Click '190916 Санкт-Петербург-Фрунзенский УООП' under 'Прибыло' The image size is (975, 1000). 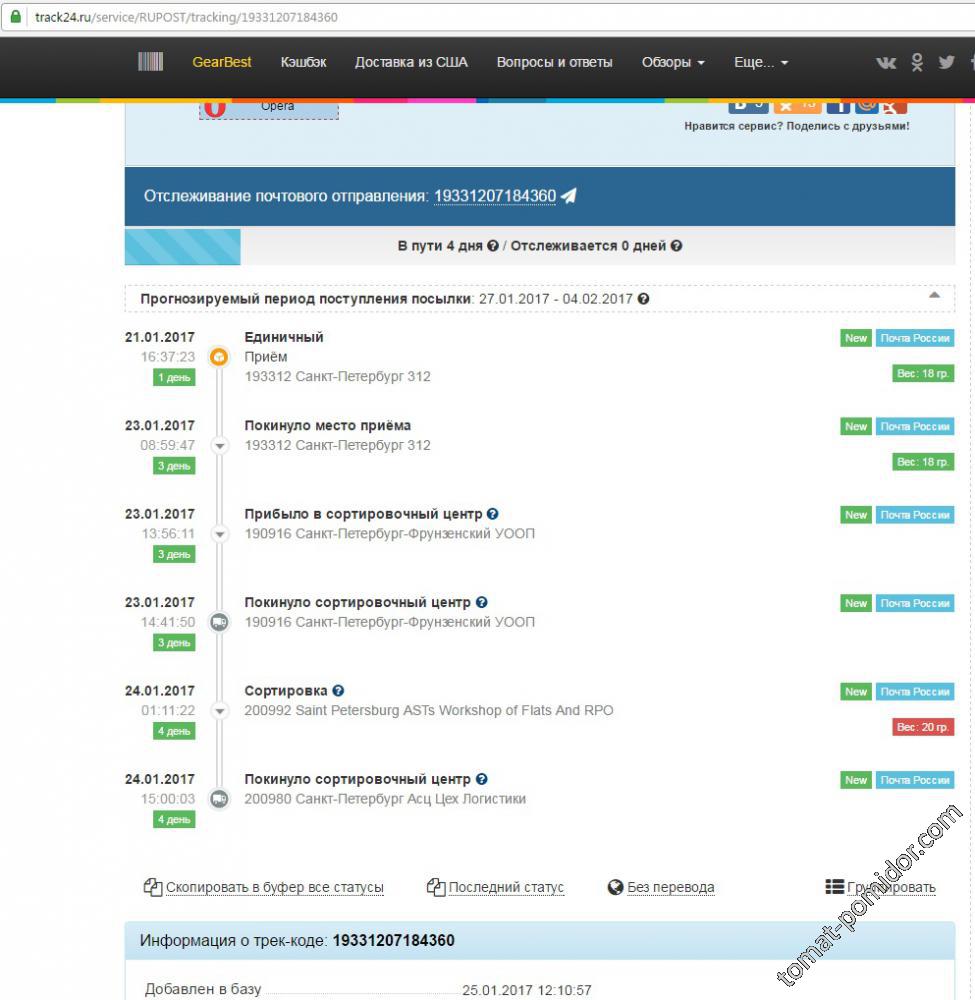390,533
